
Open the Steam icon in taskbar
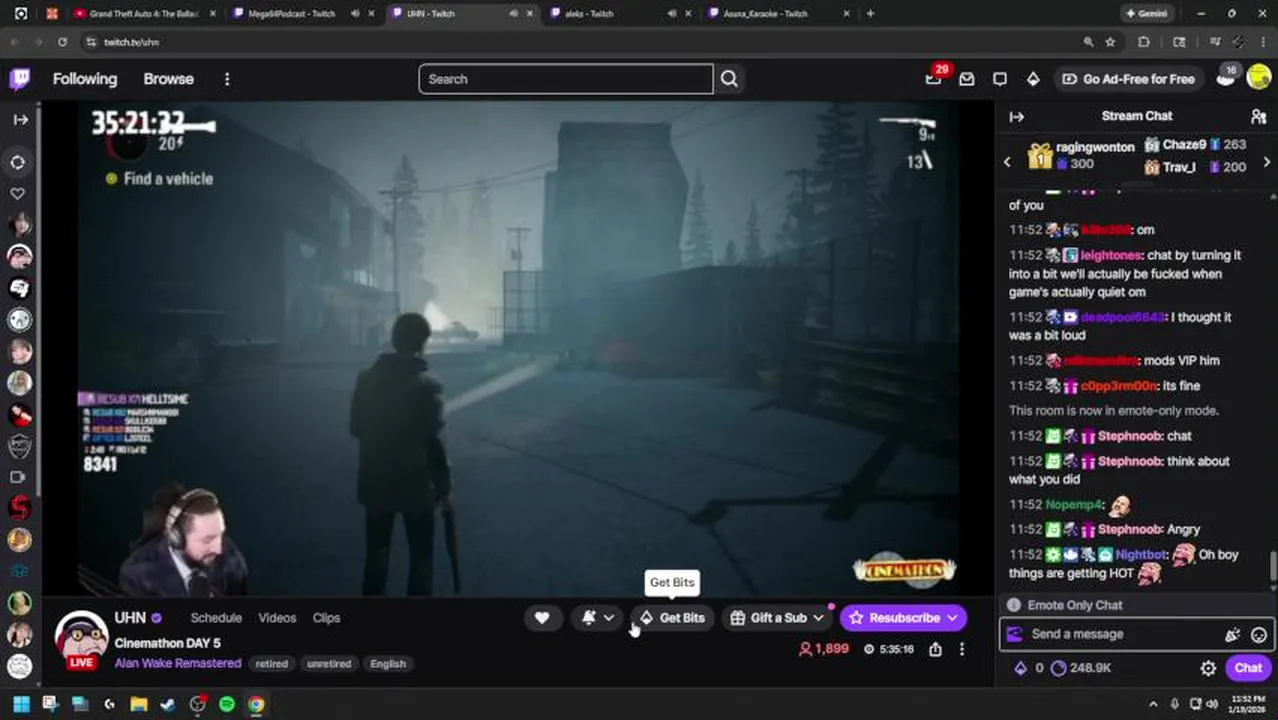167,704
